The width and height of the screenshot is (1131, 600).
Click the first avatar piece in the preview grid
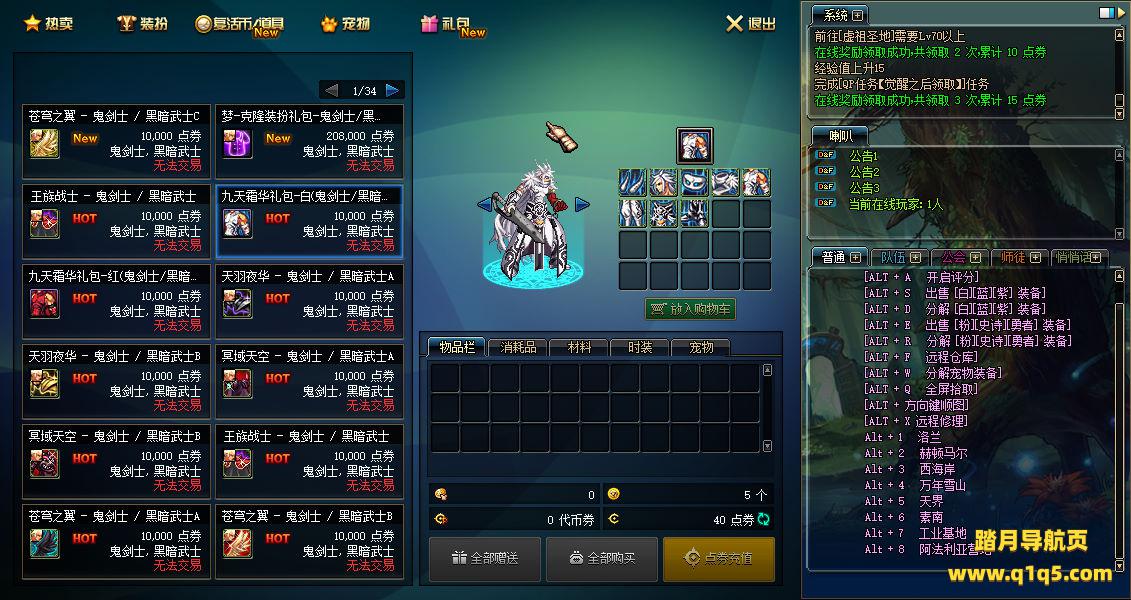click(x=633, y=183)
